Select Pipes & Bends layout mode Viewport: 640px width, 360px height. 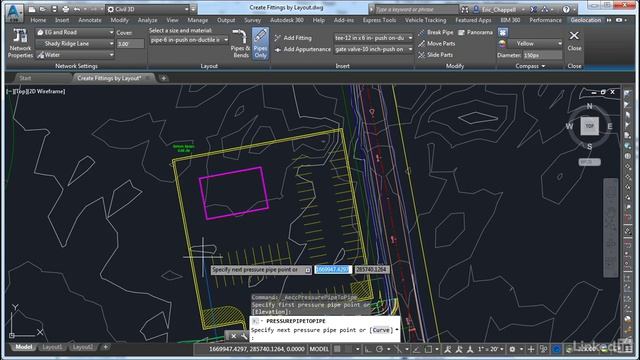[x=240, y=43]
